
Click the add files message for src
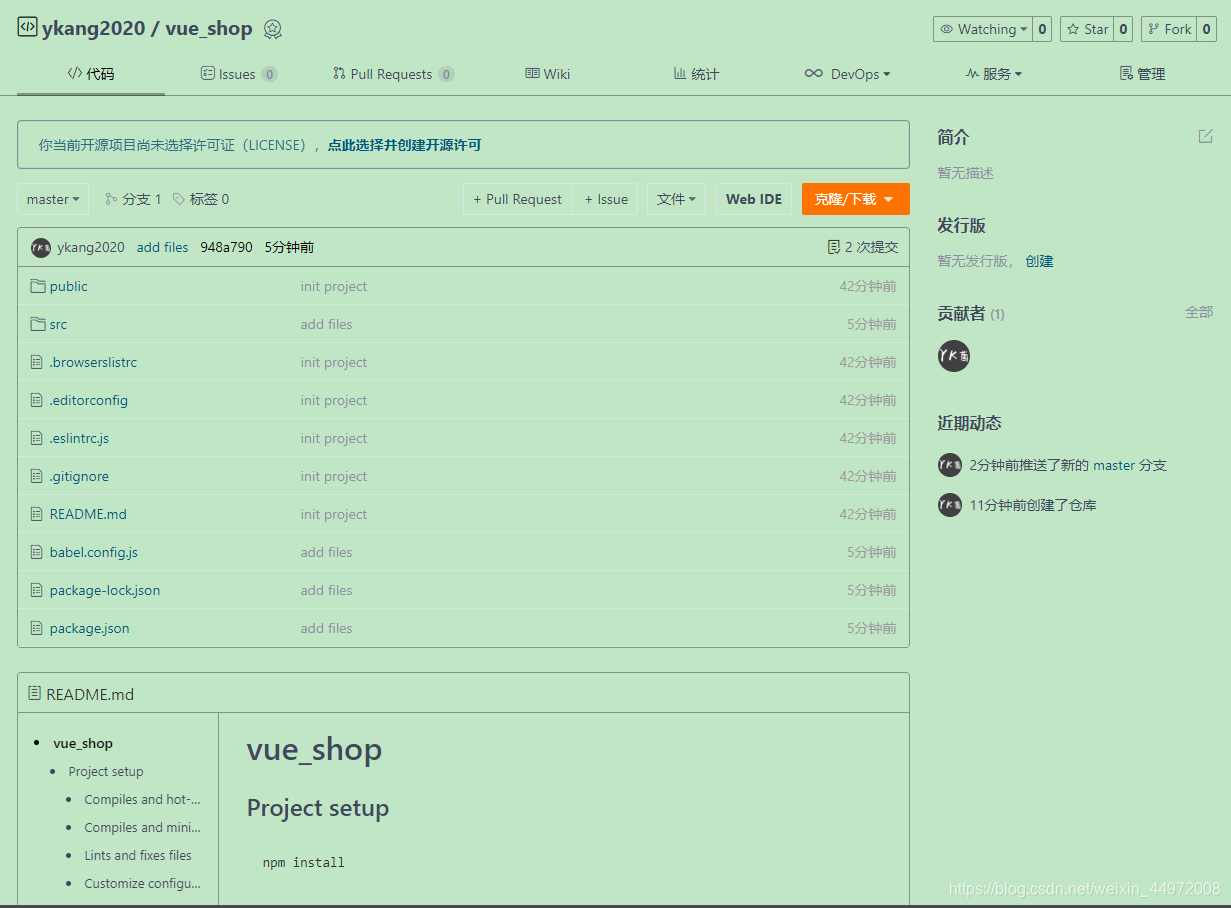pos(327,324)
